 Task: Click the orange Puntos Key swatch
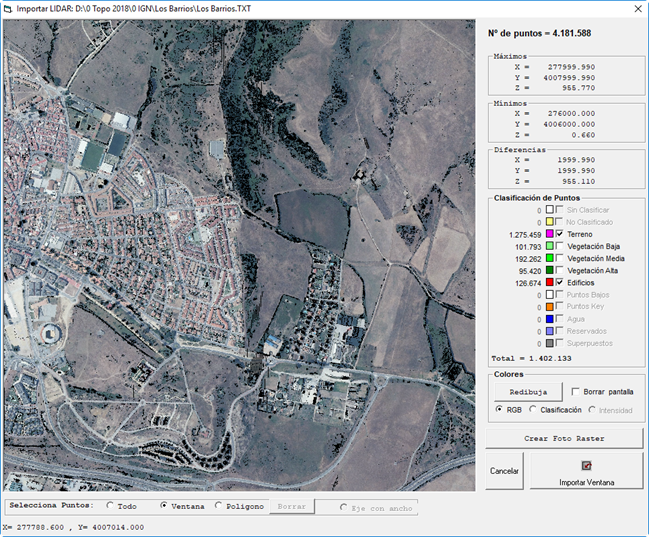pyautogui.click(x=550, y=307)
